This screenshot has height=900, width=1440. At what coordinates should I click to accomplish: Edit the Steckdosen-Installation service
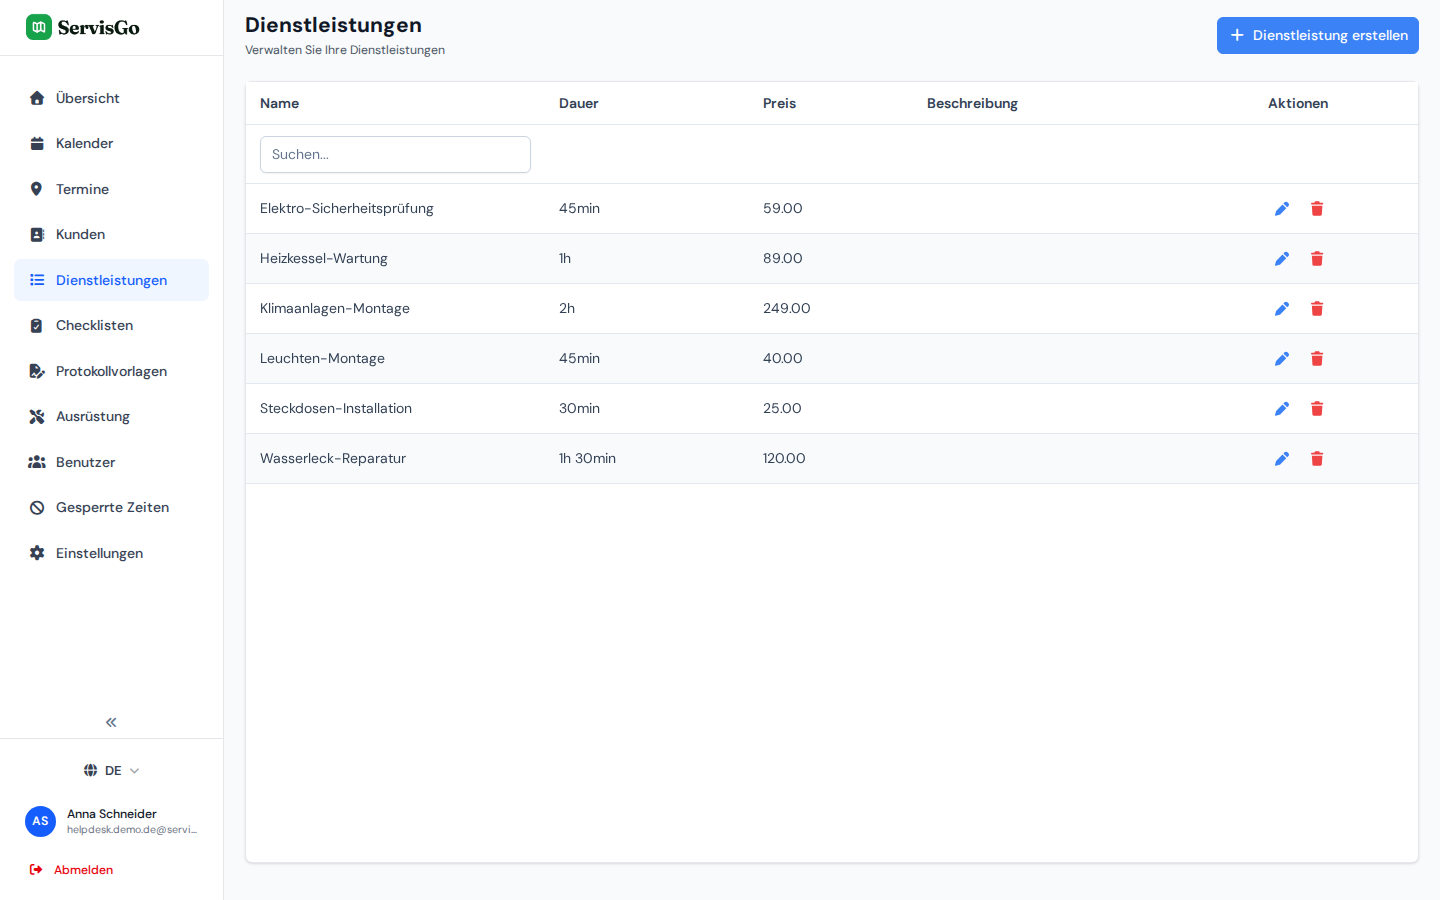pyautogui.click(x=1282, y=409)
